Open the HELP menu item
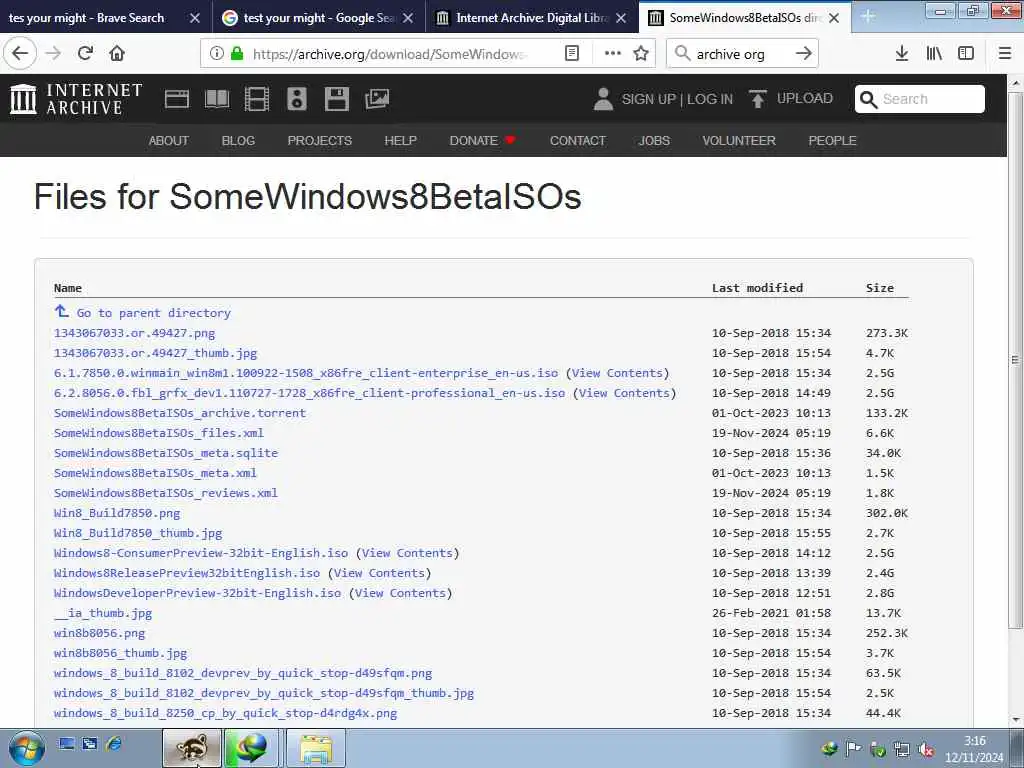The image size is (1024, 768). (400, 140)
